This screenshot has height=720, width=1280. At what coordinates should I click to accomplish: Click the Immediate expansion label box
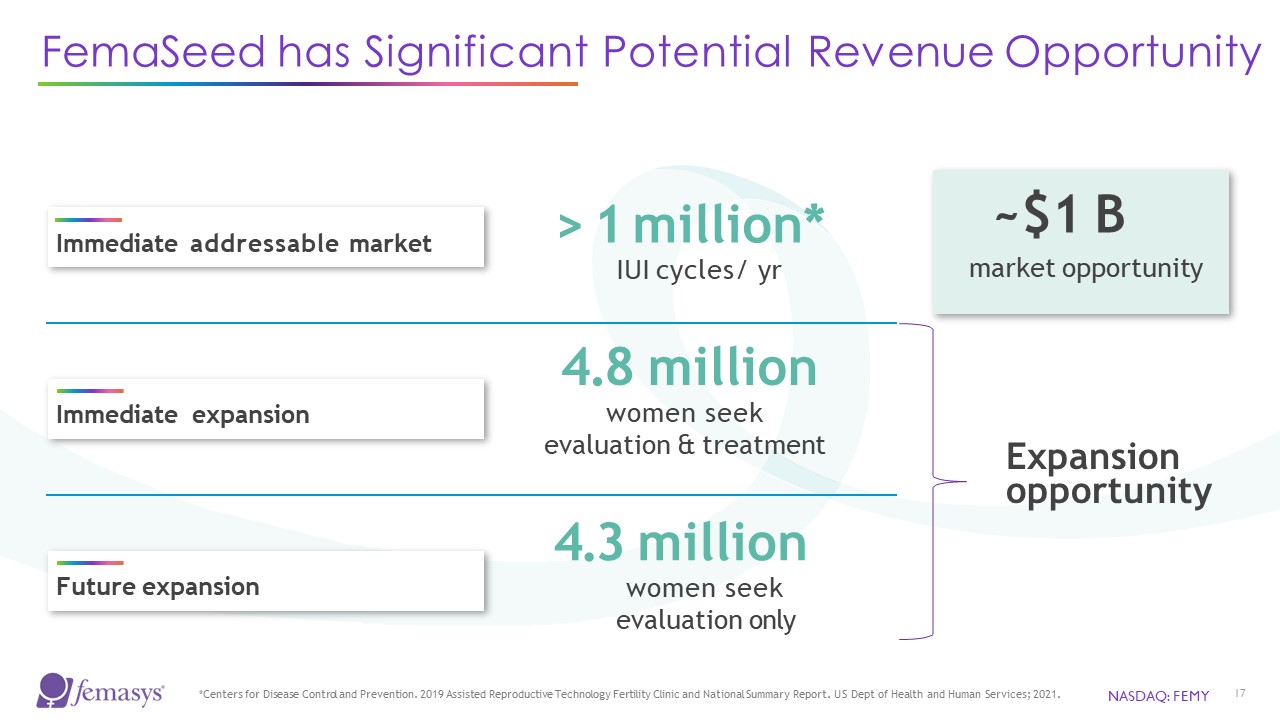[x=265, y=410]
